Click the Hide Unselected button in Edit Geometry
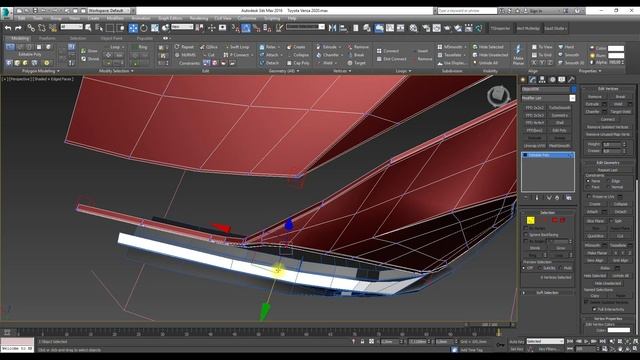This screenshot has width=640, height=360. (x=608, y=283)
